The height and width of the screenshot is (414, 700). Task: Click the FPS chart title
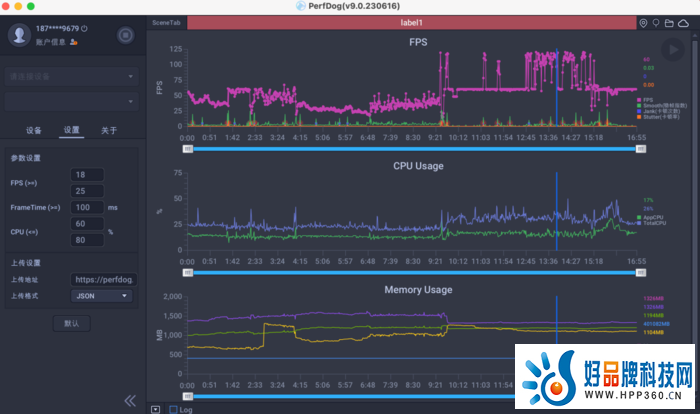coord(418,42)
